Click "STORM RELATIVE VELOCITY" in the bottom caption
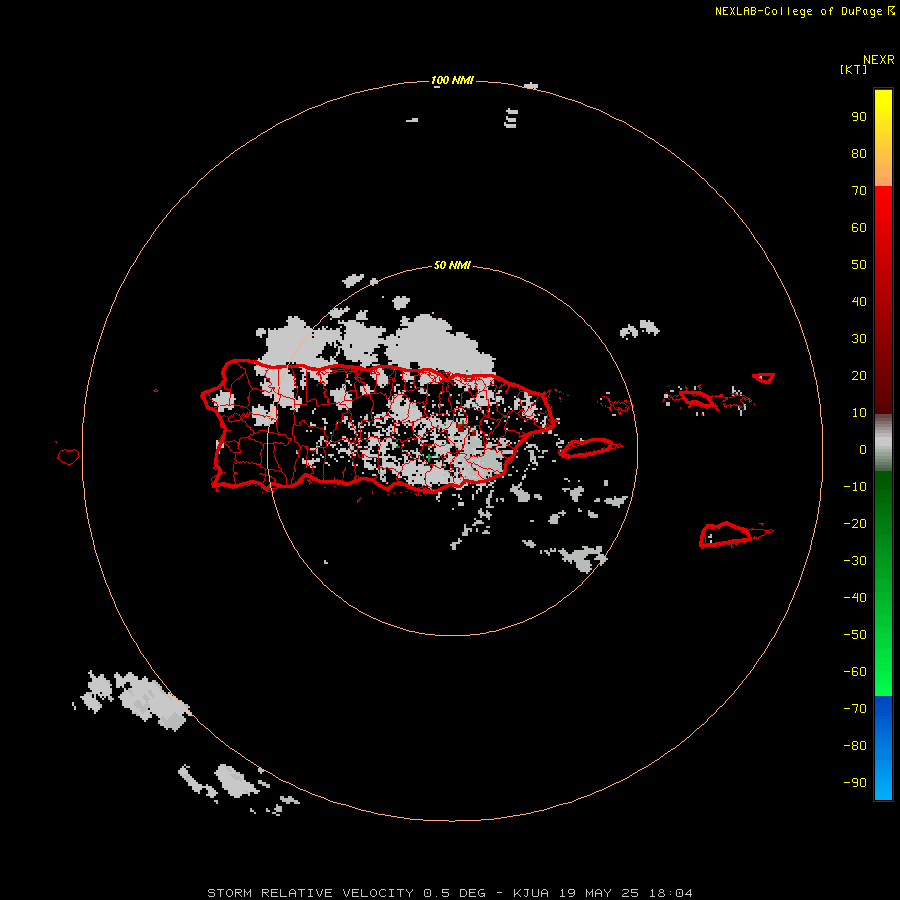900x900 pixels. 310,893
